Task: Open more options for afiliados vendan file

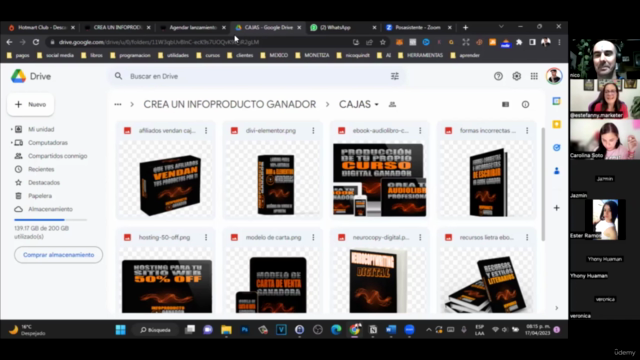Action: [x=206, y=131]
